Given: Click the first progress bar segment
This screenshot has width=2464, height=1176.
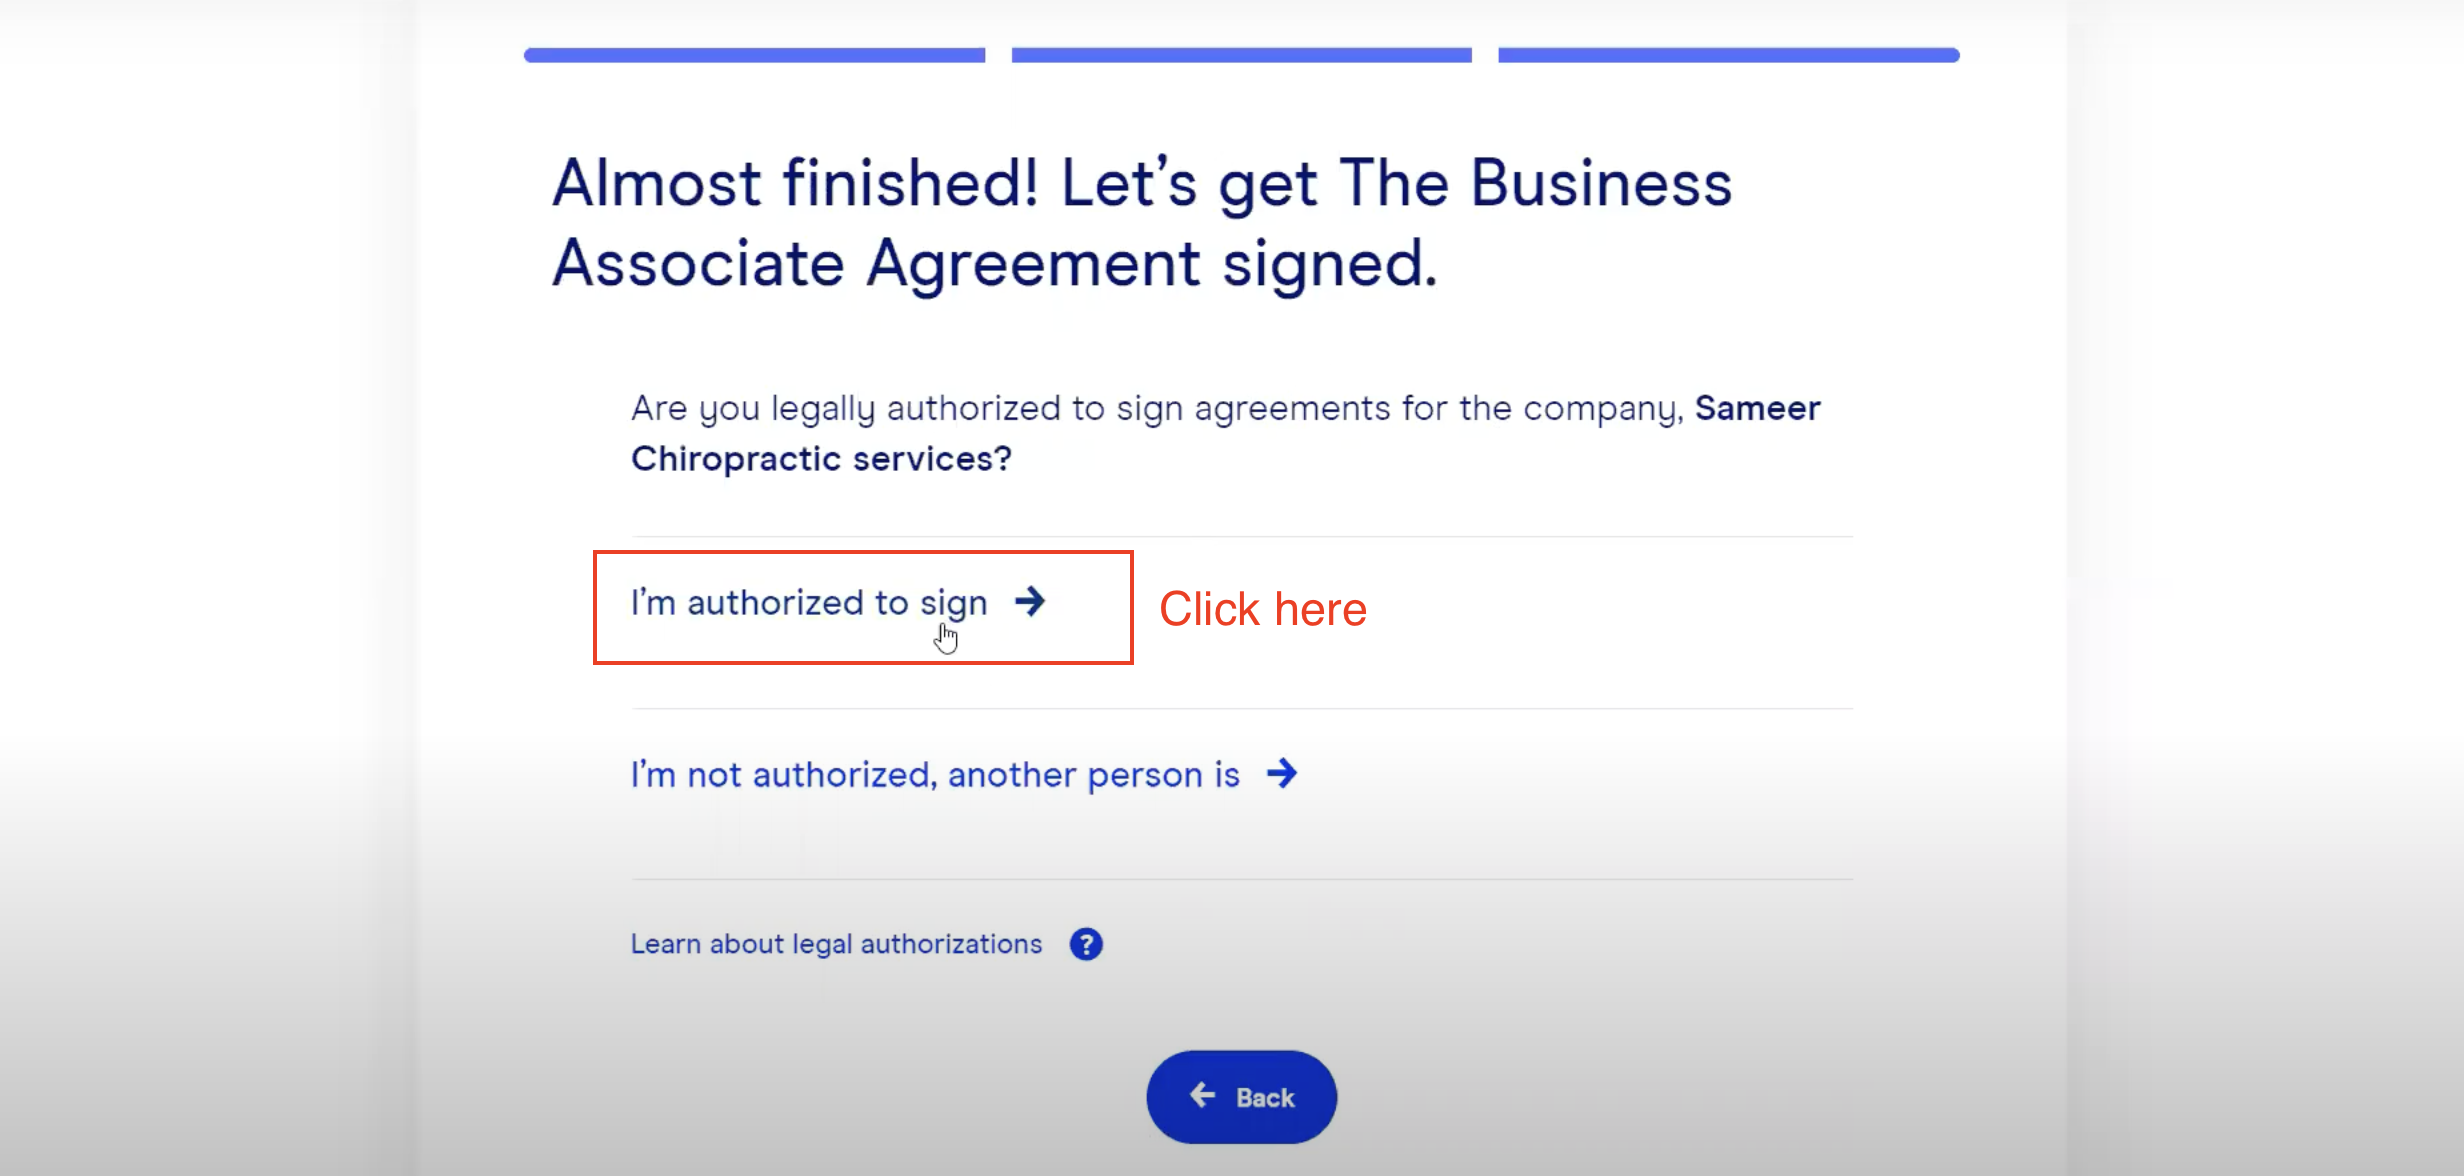Looking at the screenshot, I should pyautogui.click(x=756, y=53).
